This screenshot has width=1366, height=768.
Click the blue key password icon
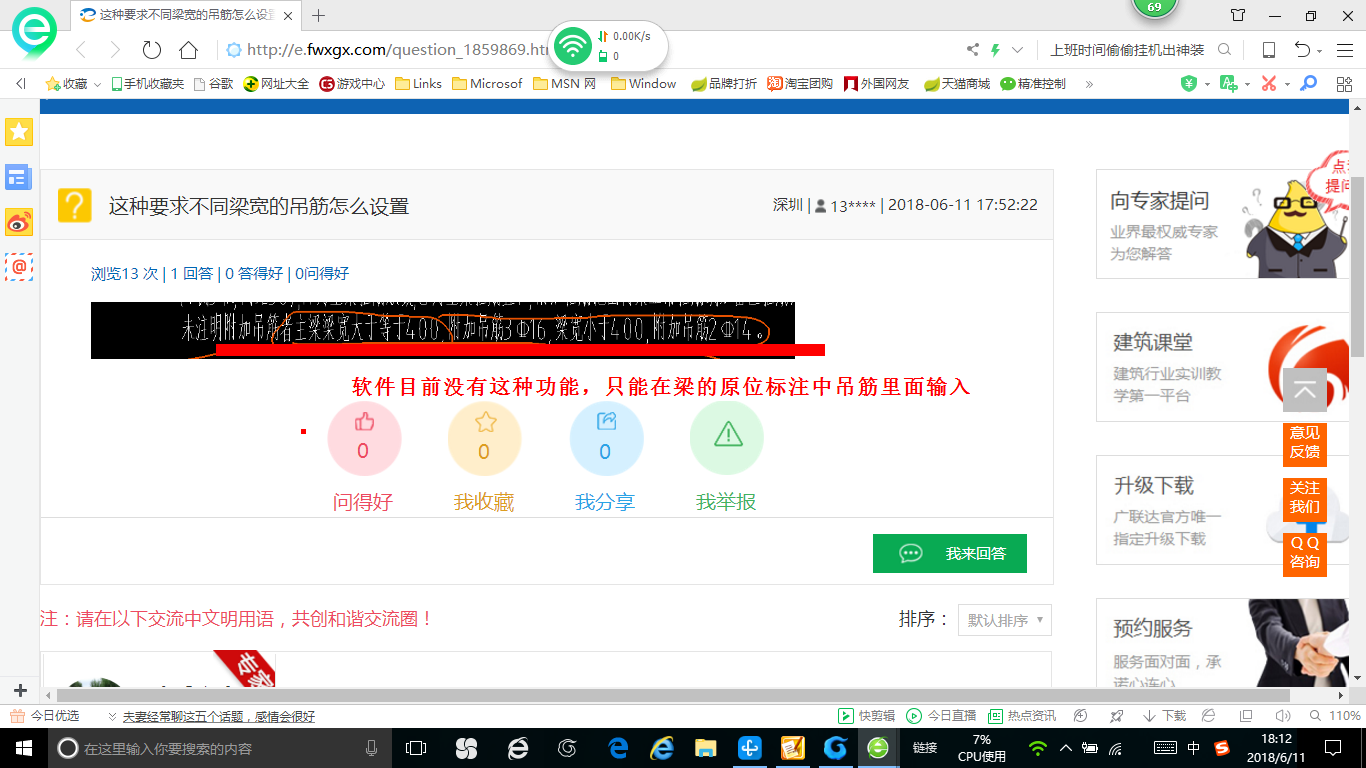coord(1308,84)
